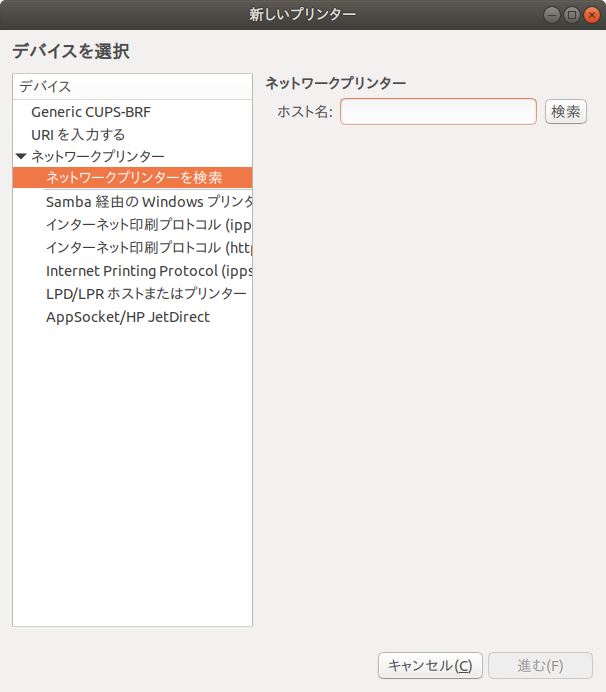Viewport: 606px width, 692px height.
Task: Click the ホスト名 input field
Action: point(438,112)
